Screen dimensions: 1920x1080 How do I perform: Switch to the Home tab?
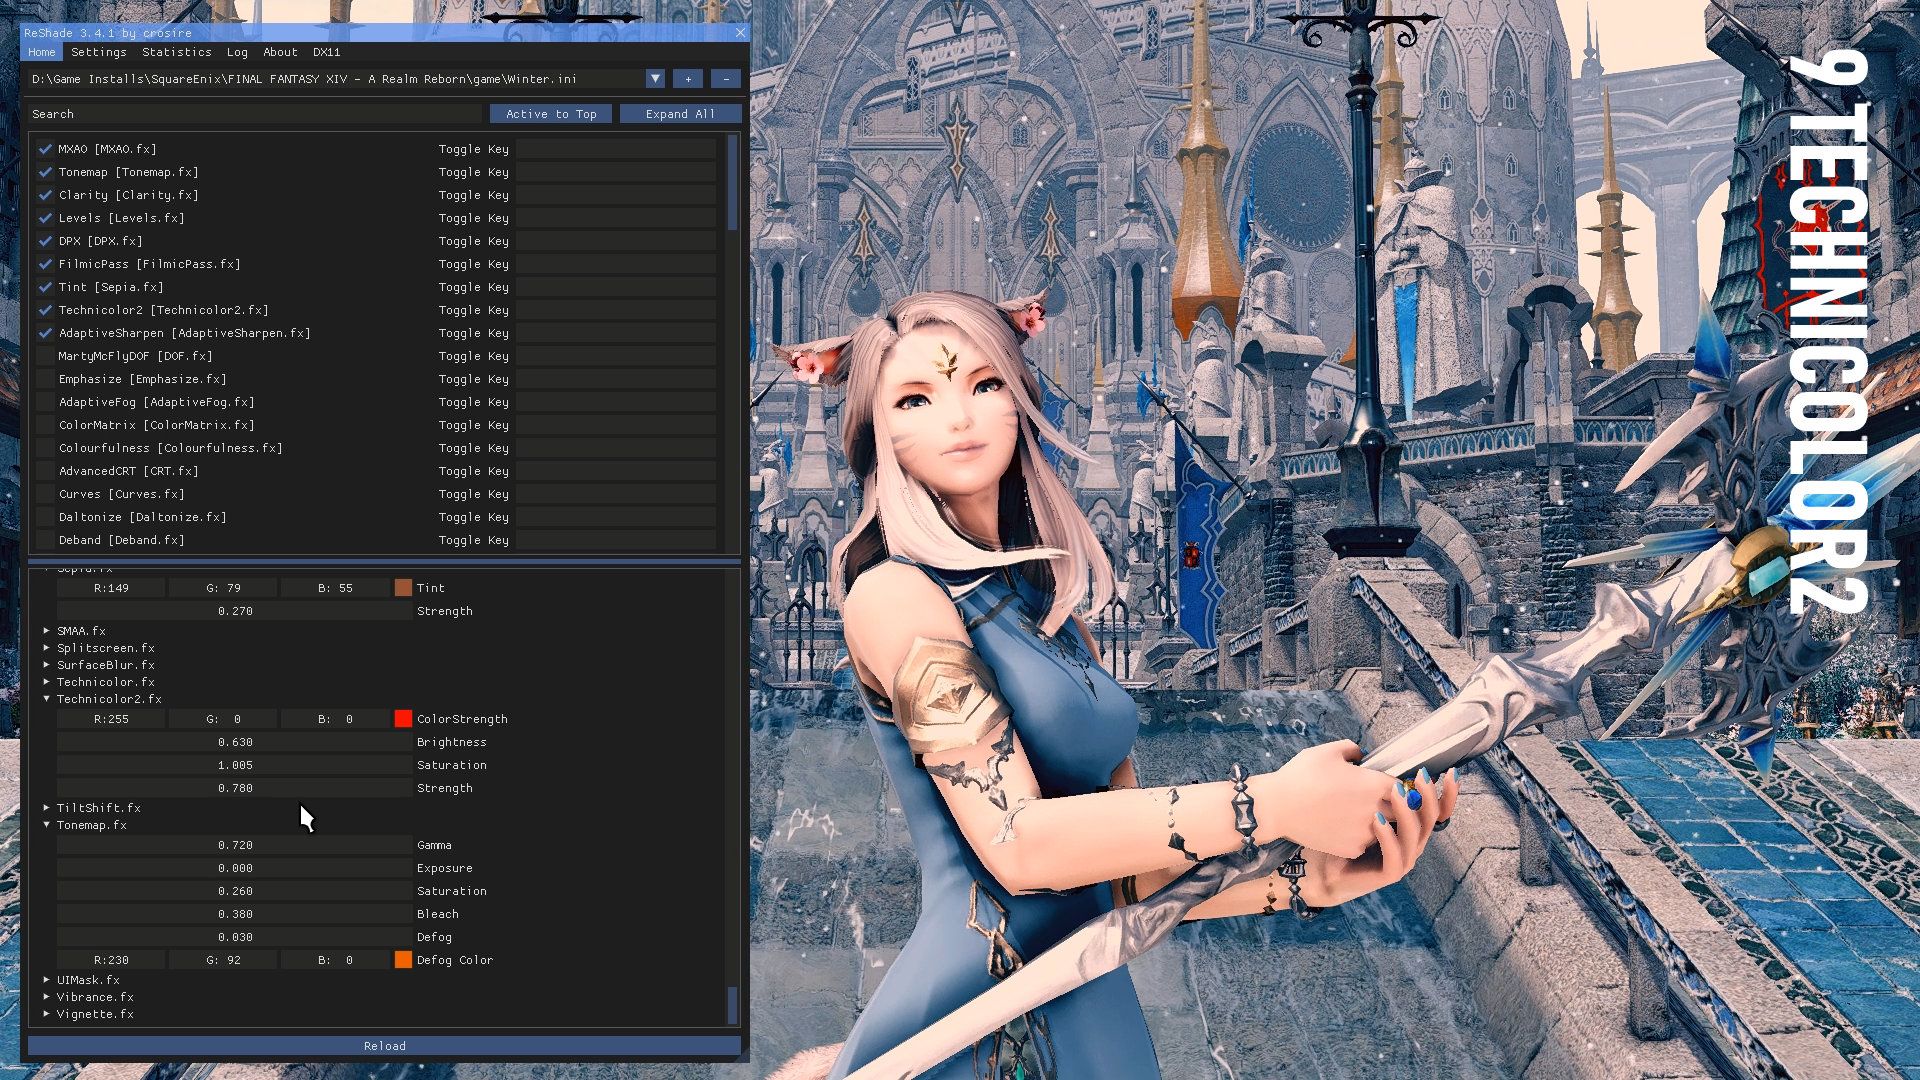(42, 52)
